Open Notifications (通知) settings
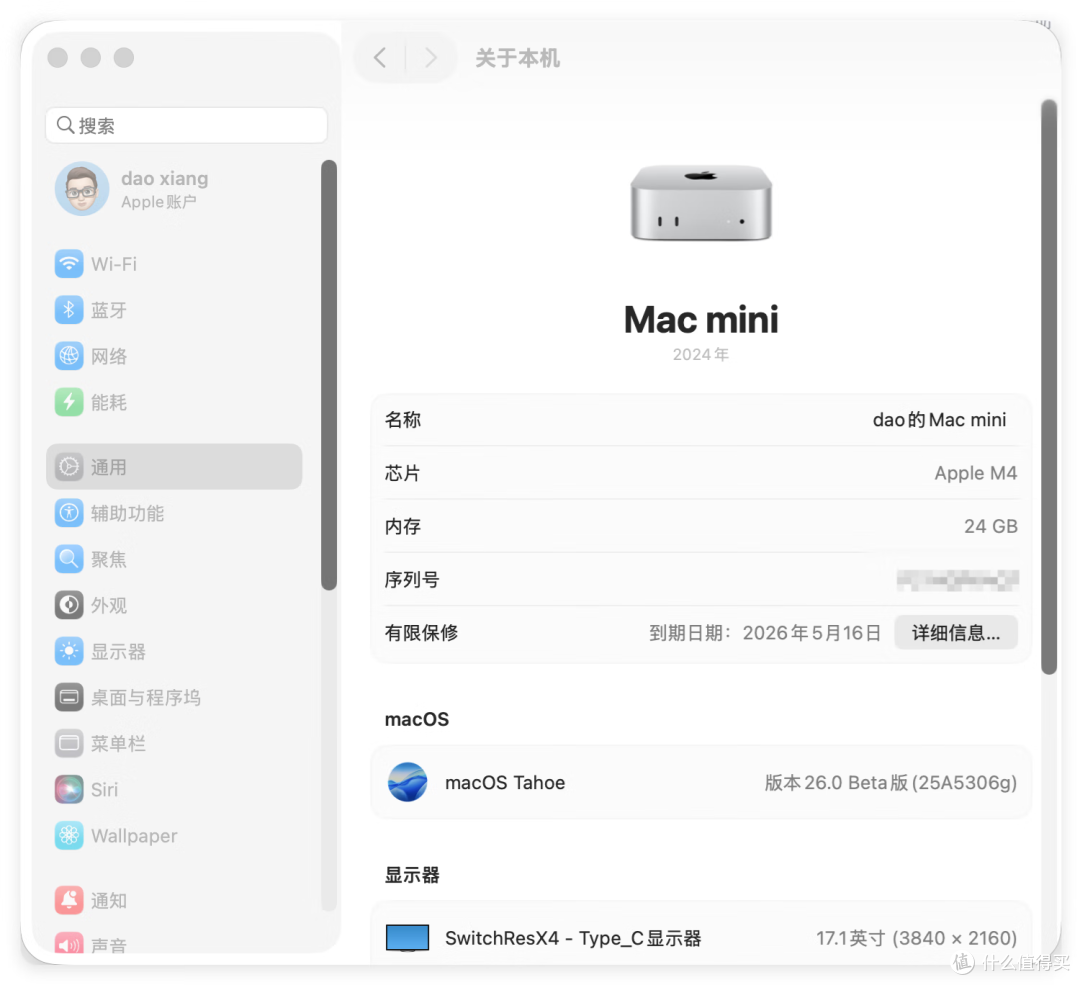Viewport: 1080px width, 985px height. pos(108,900)
